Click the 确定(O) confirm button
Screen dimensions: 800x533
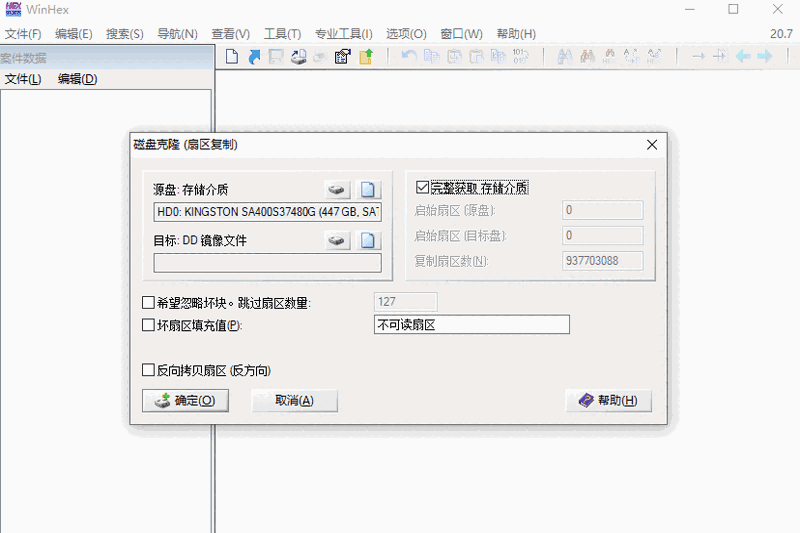185,401
